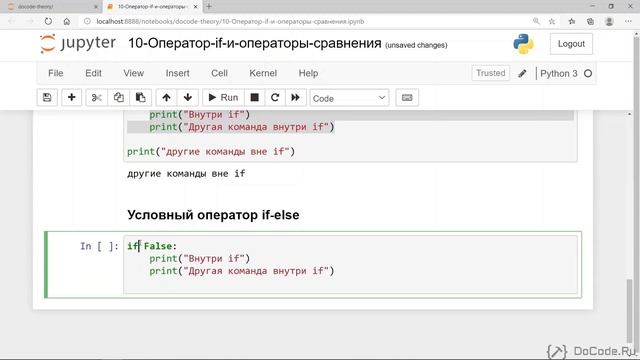Click the Python 3 kernel idle circle
The image size is (640, 360).
pyautogui.click(x=588, y=73)
